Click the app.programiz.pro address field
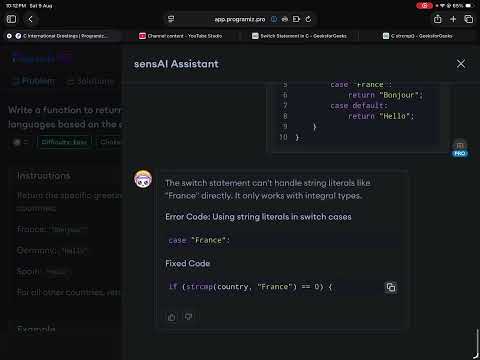The image size is (480, 360). [240, 19]
